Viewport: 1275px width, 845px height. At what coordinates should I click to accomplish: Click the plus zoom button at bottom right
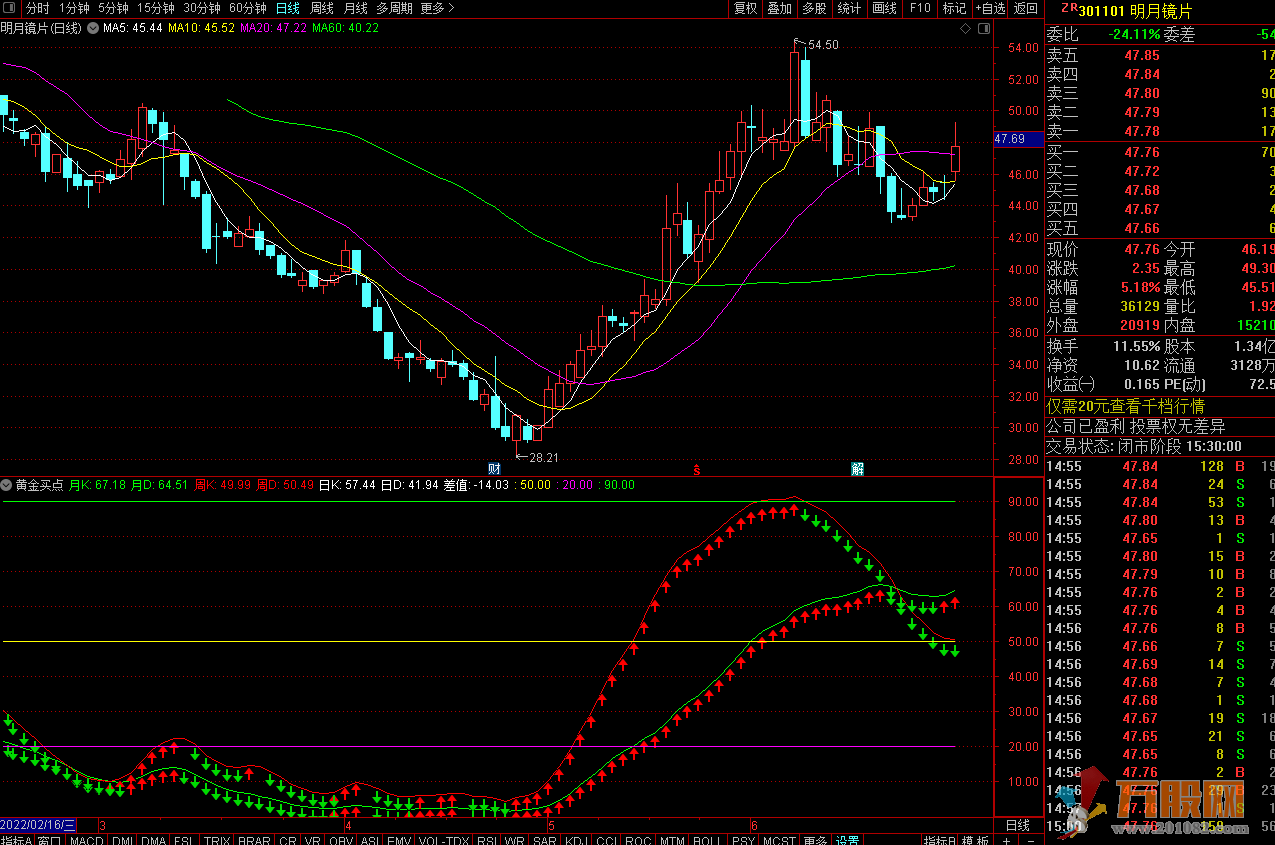click(1007, 841)
